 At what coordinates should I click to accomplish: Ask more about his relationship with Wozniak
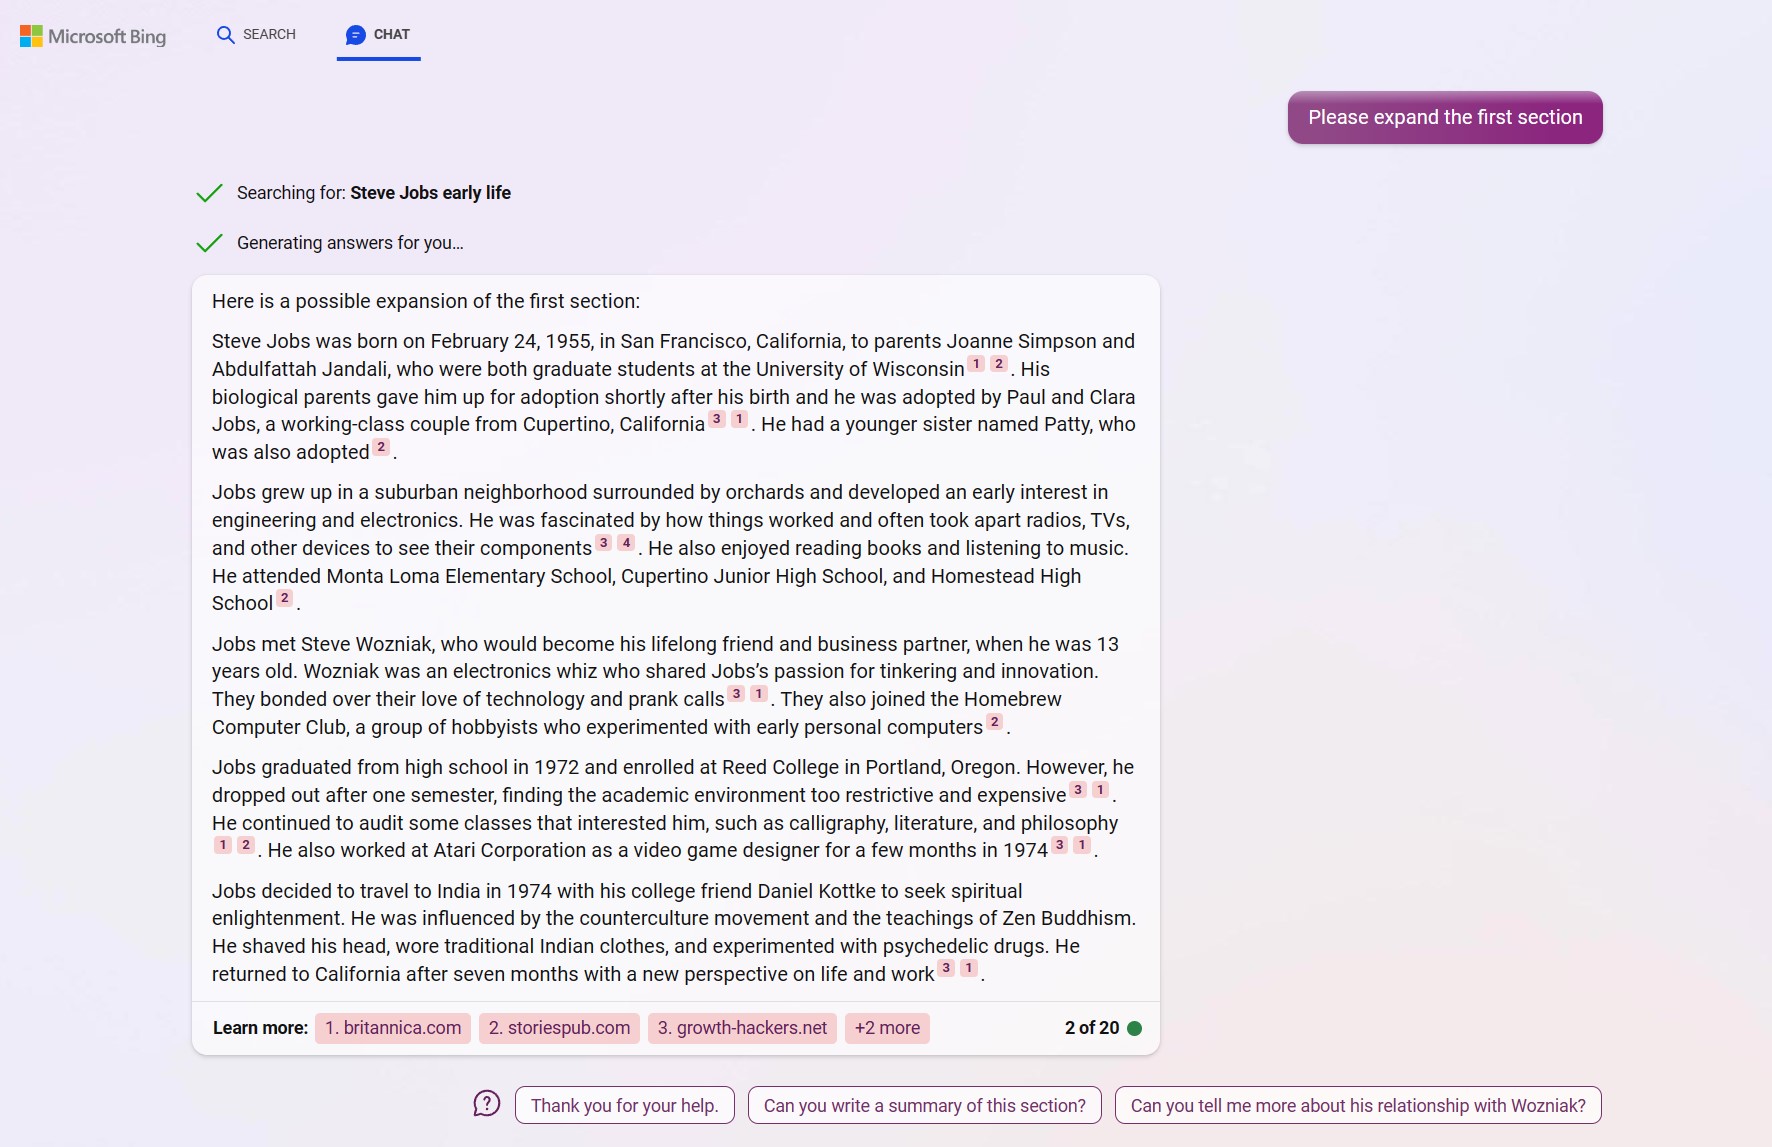pyautogui.click(x=1358, y=1105)
